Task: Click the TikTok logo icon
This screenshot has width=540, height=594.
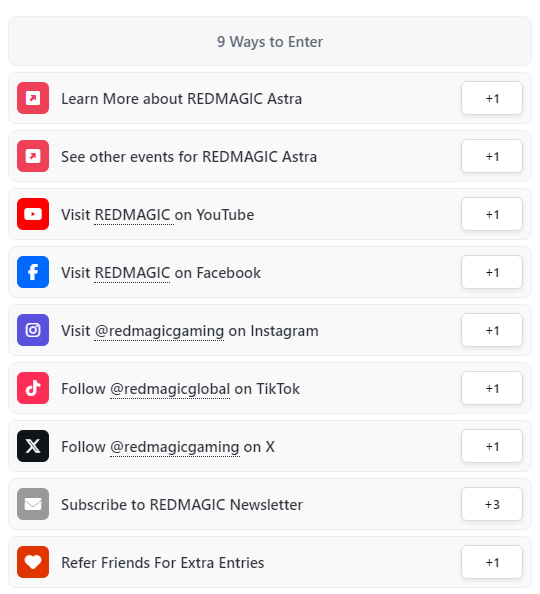Action: click(x=33, y=388)
